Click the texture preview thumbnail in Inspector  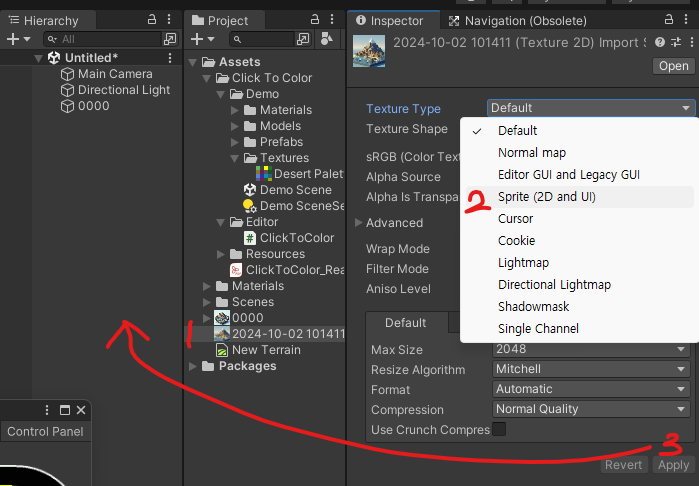click(x=369, y=51)
